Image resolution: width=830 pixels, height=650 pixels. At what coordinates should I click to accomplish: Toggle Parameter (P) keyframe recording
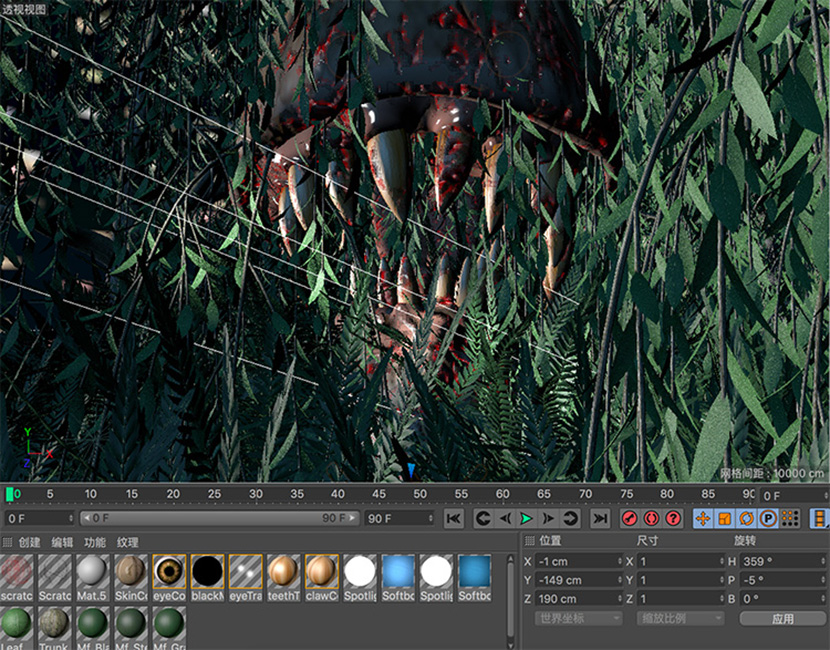(x=768, y=518)
